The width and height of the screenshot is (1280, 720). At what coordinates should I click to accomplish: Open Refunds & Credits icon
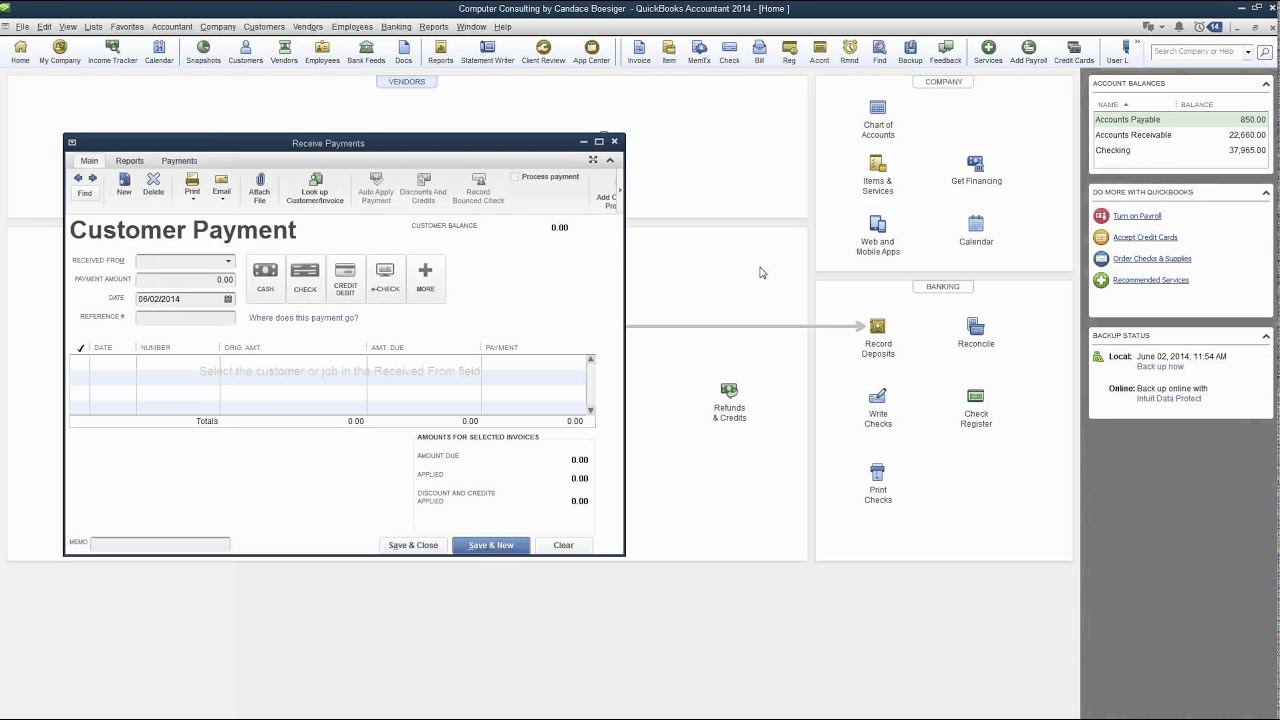pos(729,402)
